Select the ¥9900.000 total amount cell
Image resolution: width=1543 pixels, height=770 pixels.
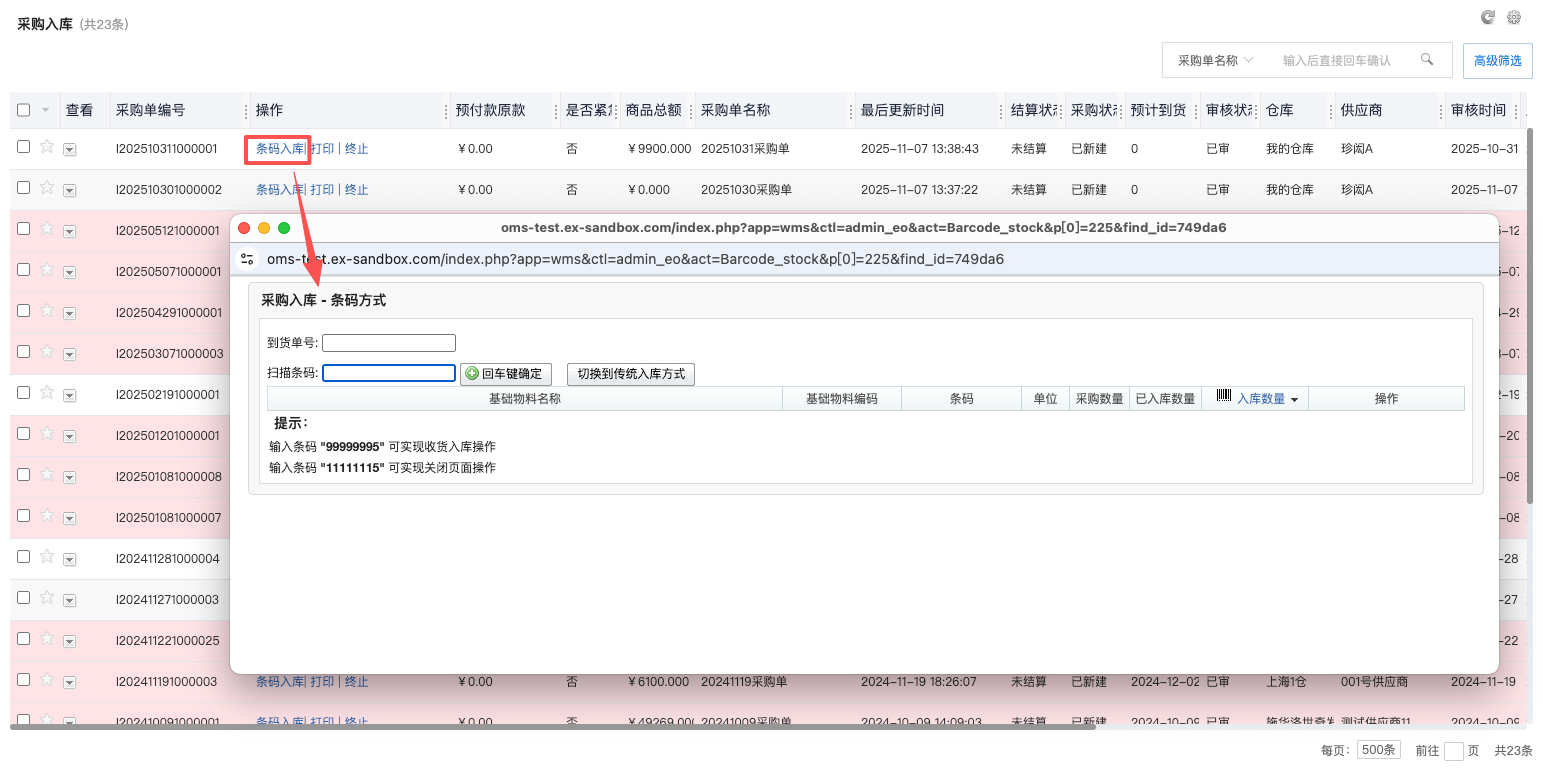point(658,149)
